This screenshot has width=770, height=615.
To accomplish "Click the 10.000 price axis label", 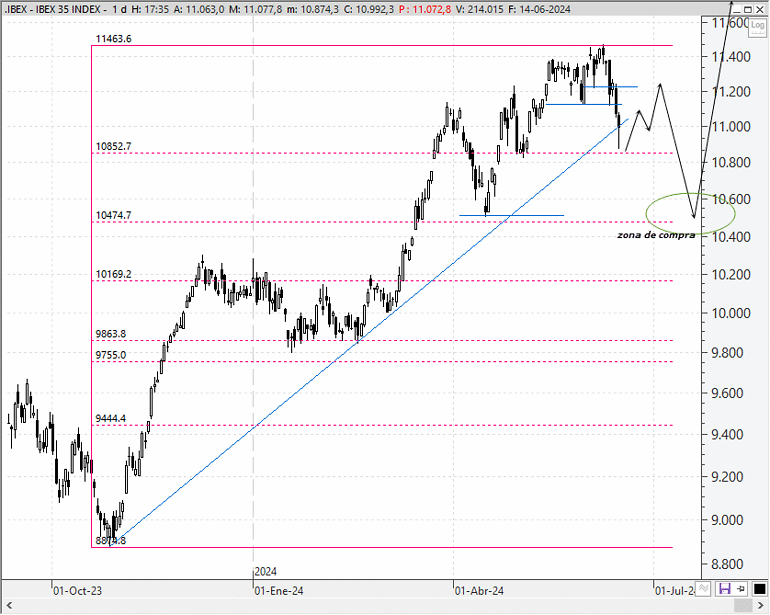I will point(731,313).
